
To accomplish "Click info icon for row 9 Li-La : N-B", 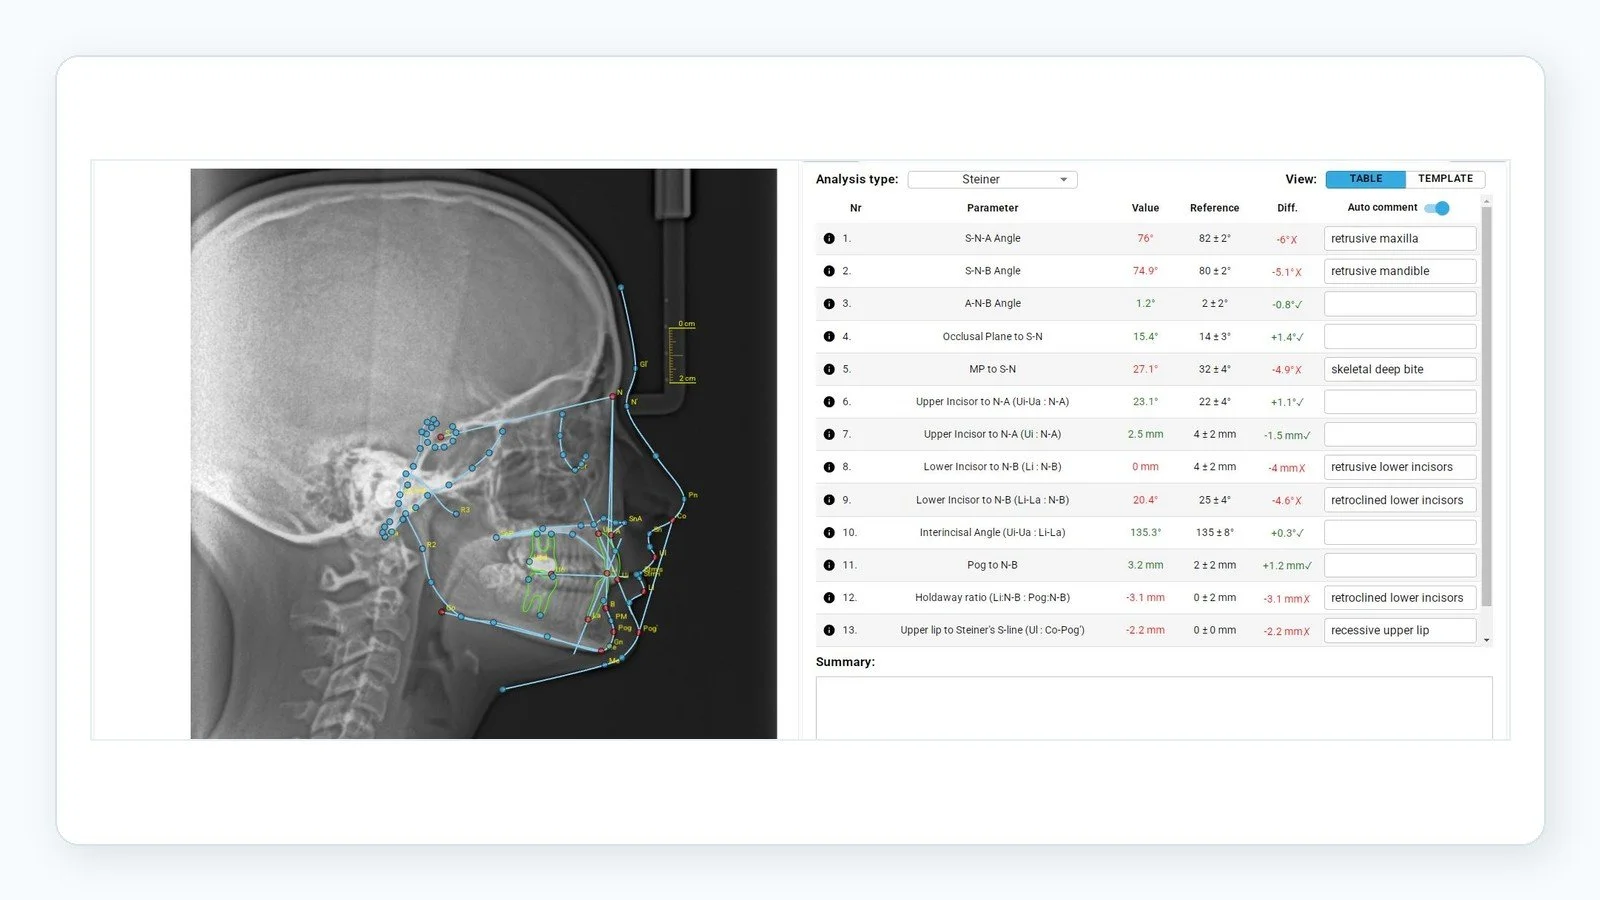I will pos(829,500).
